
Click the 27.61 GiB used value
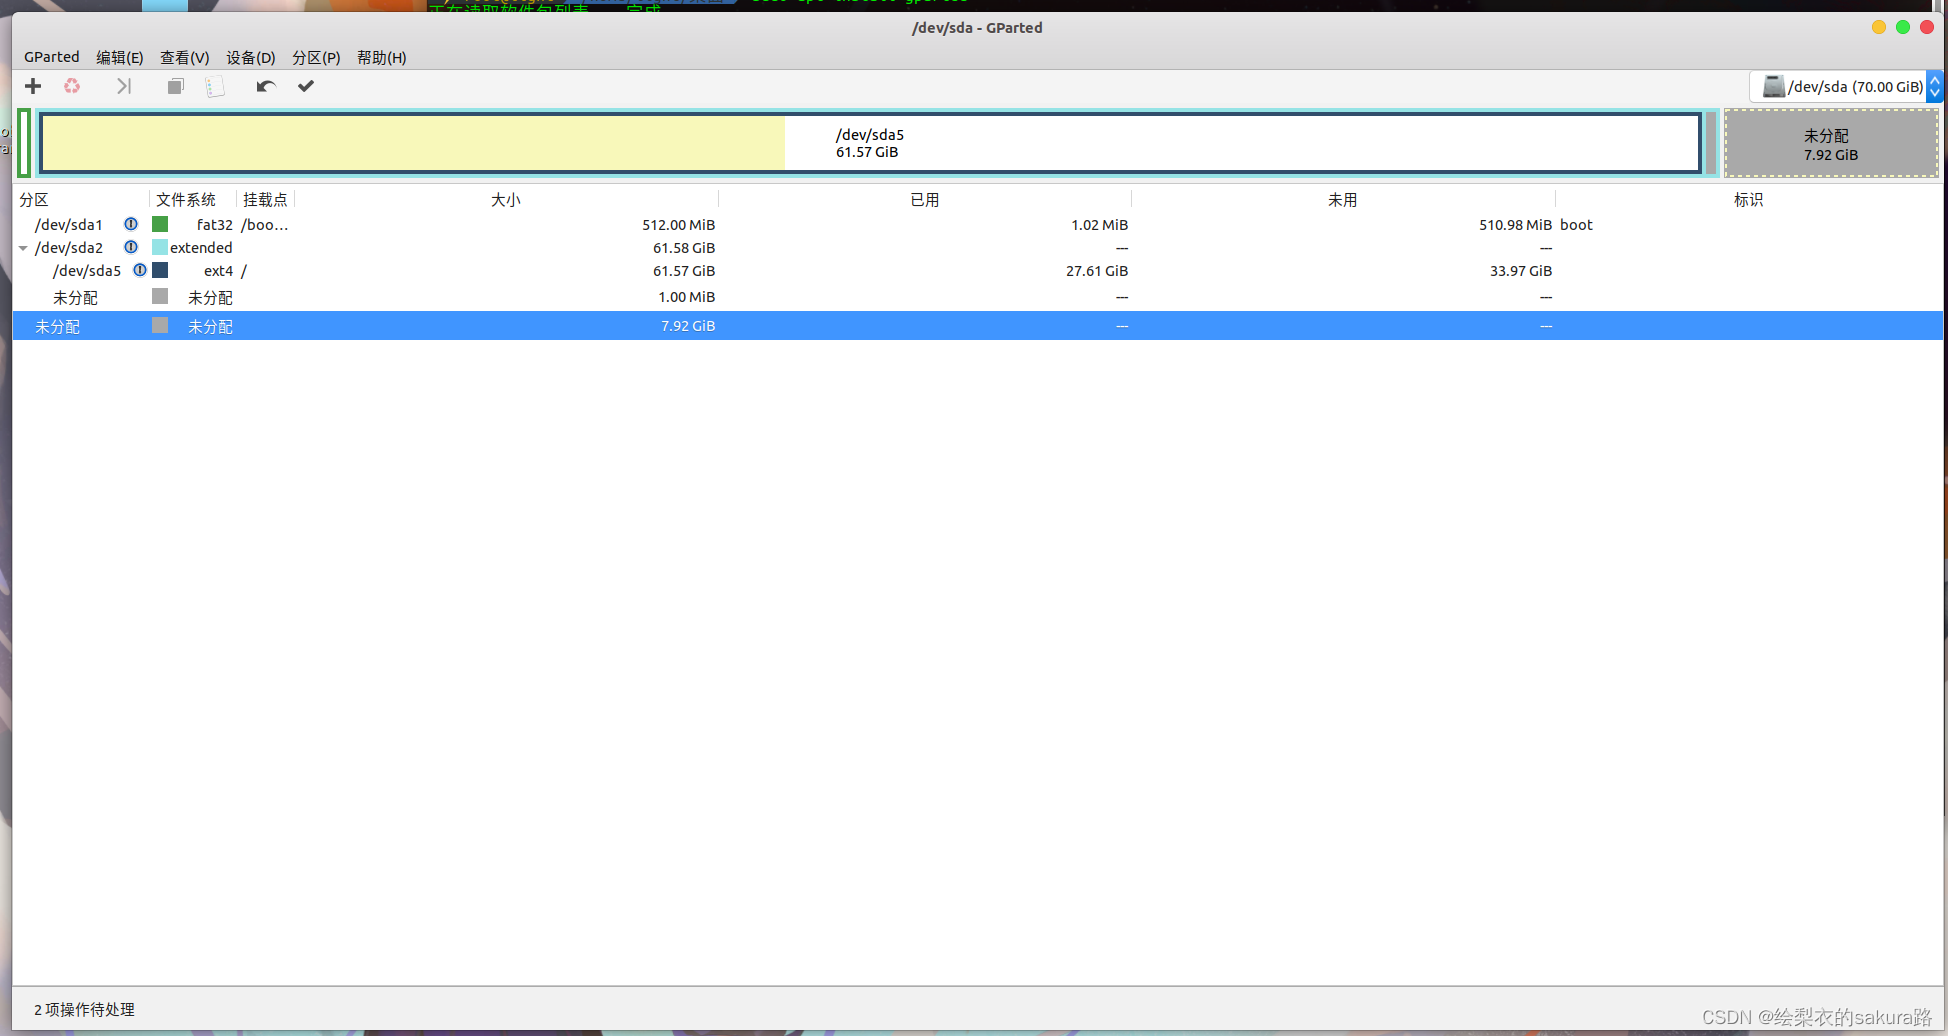pos(1097,271)
